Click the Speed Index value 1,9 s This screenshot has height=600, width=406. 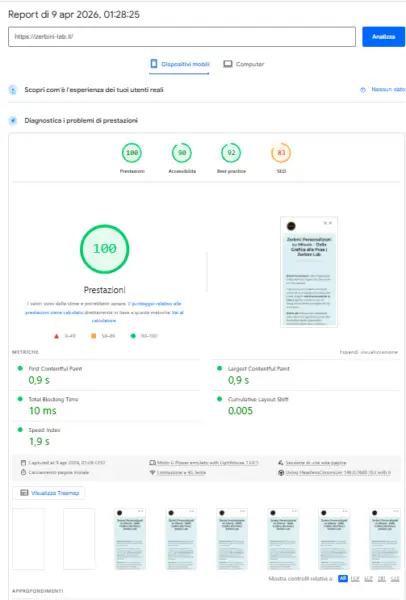tap(39, 441)
